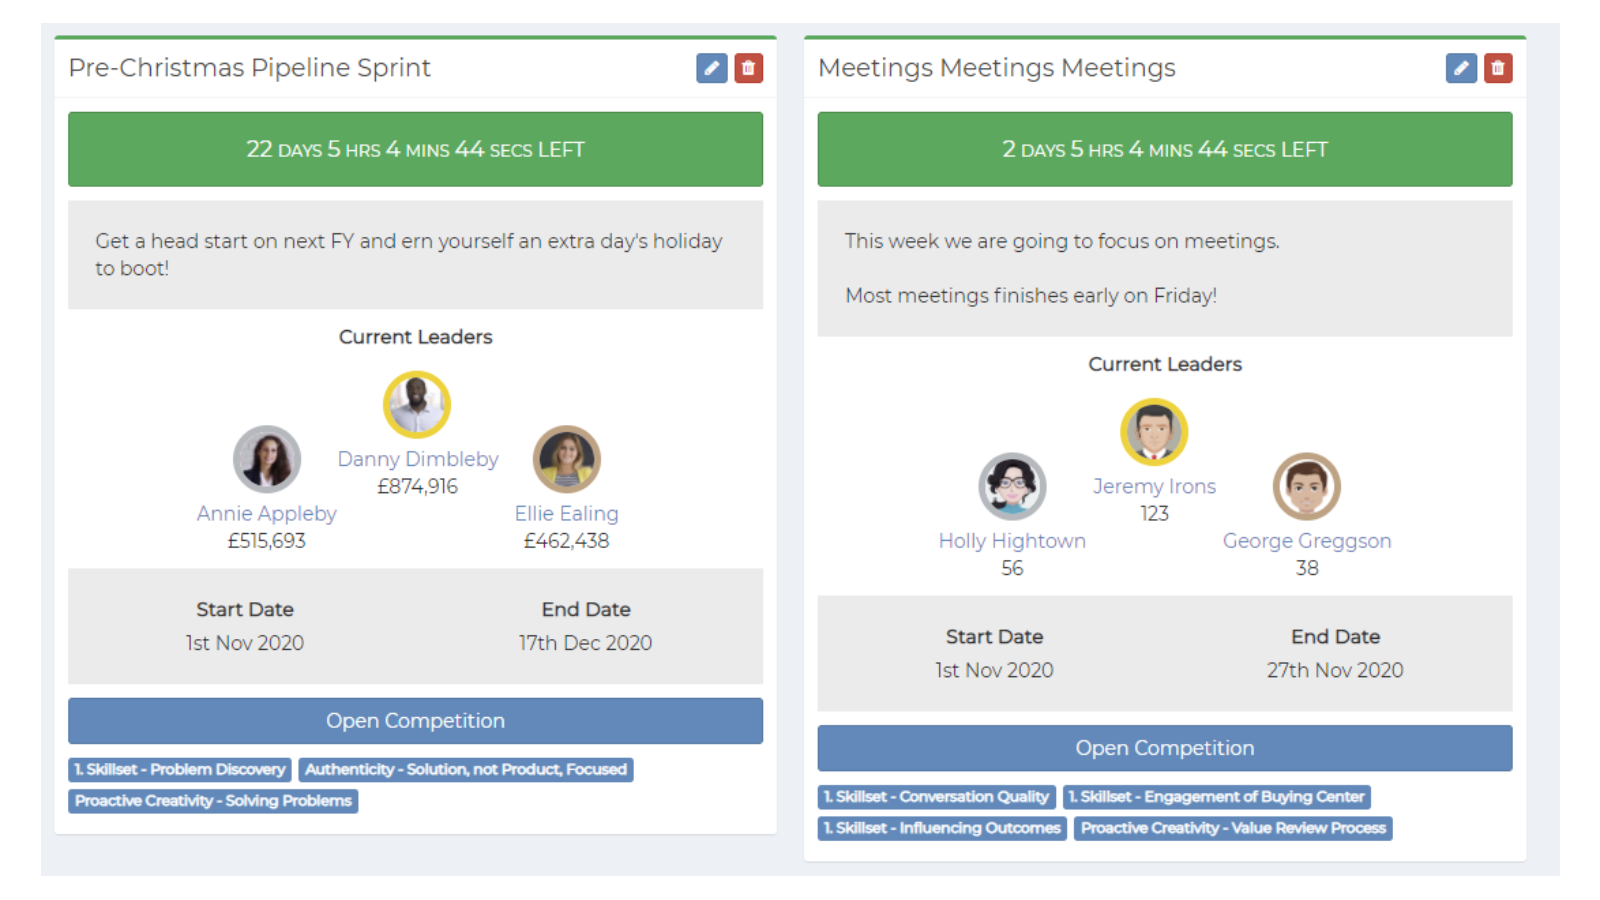1600x900 pixels.
Task: Click Authenticity - Solution, not Product, Focused tag
Action: 466,770
